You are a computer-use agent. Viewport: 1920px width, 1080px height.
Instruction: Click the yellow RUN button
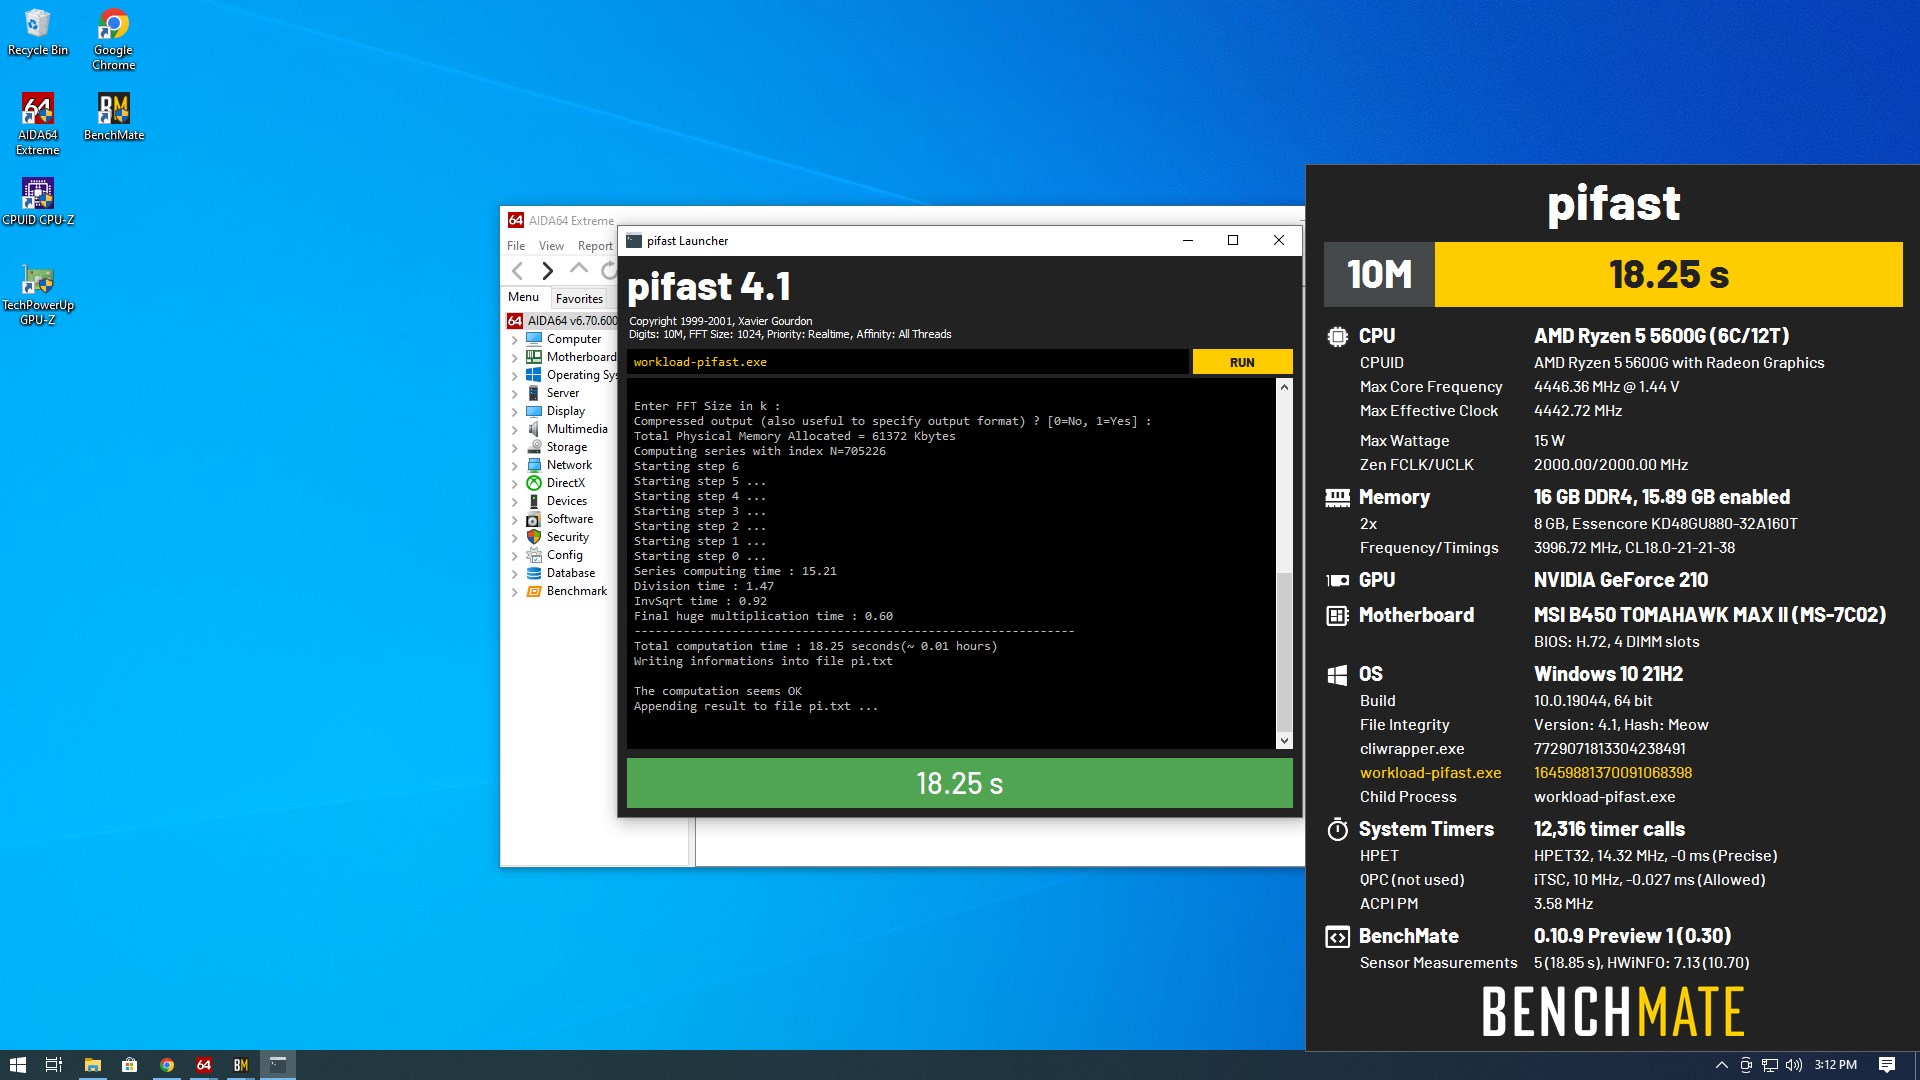tap(1242, 362)
